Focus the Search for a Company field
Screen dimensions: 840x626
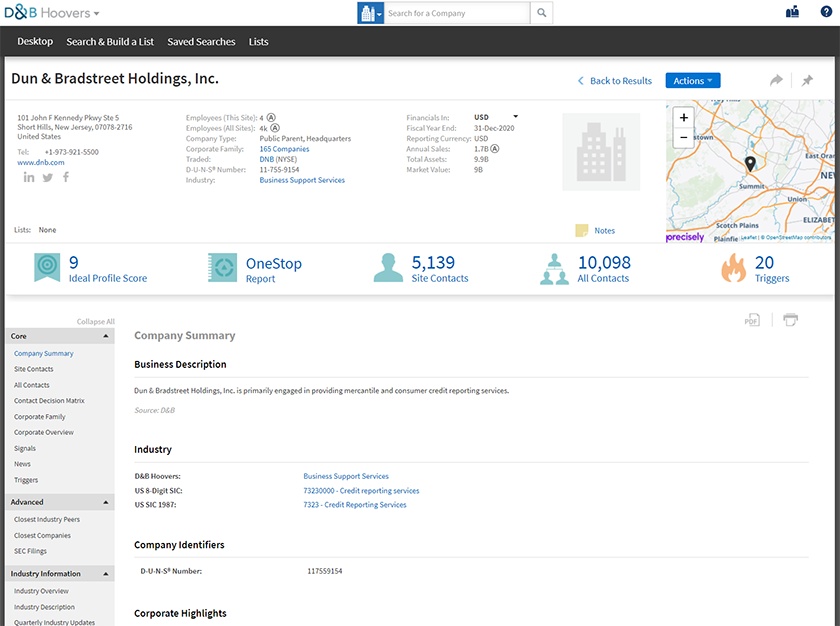click(x=457, y=13)
